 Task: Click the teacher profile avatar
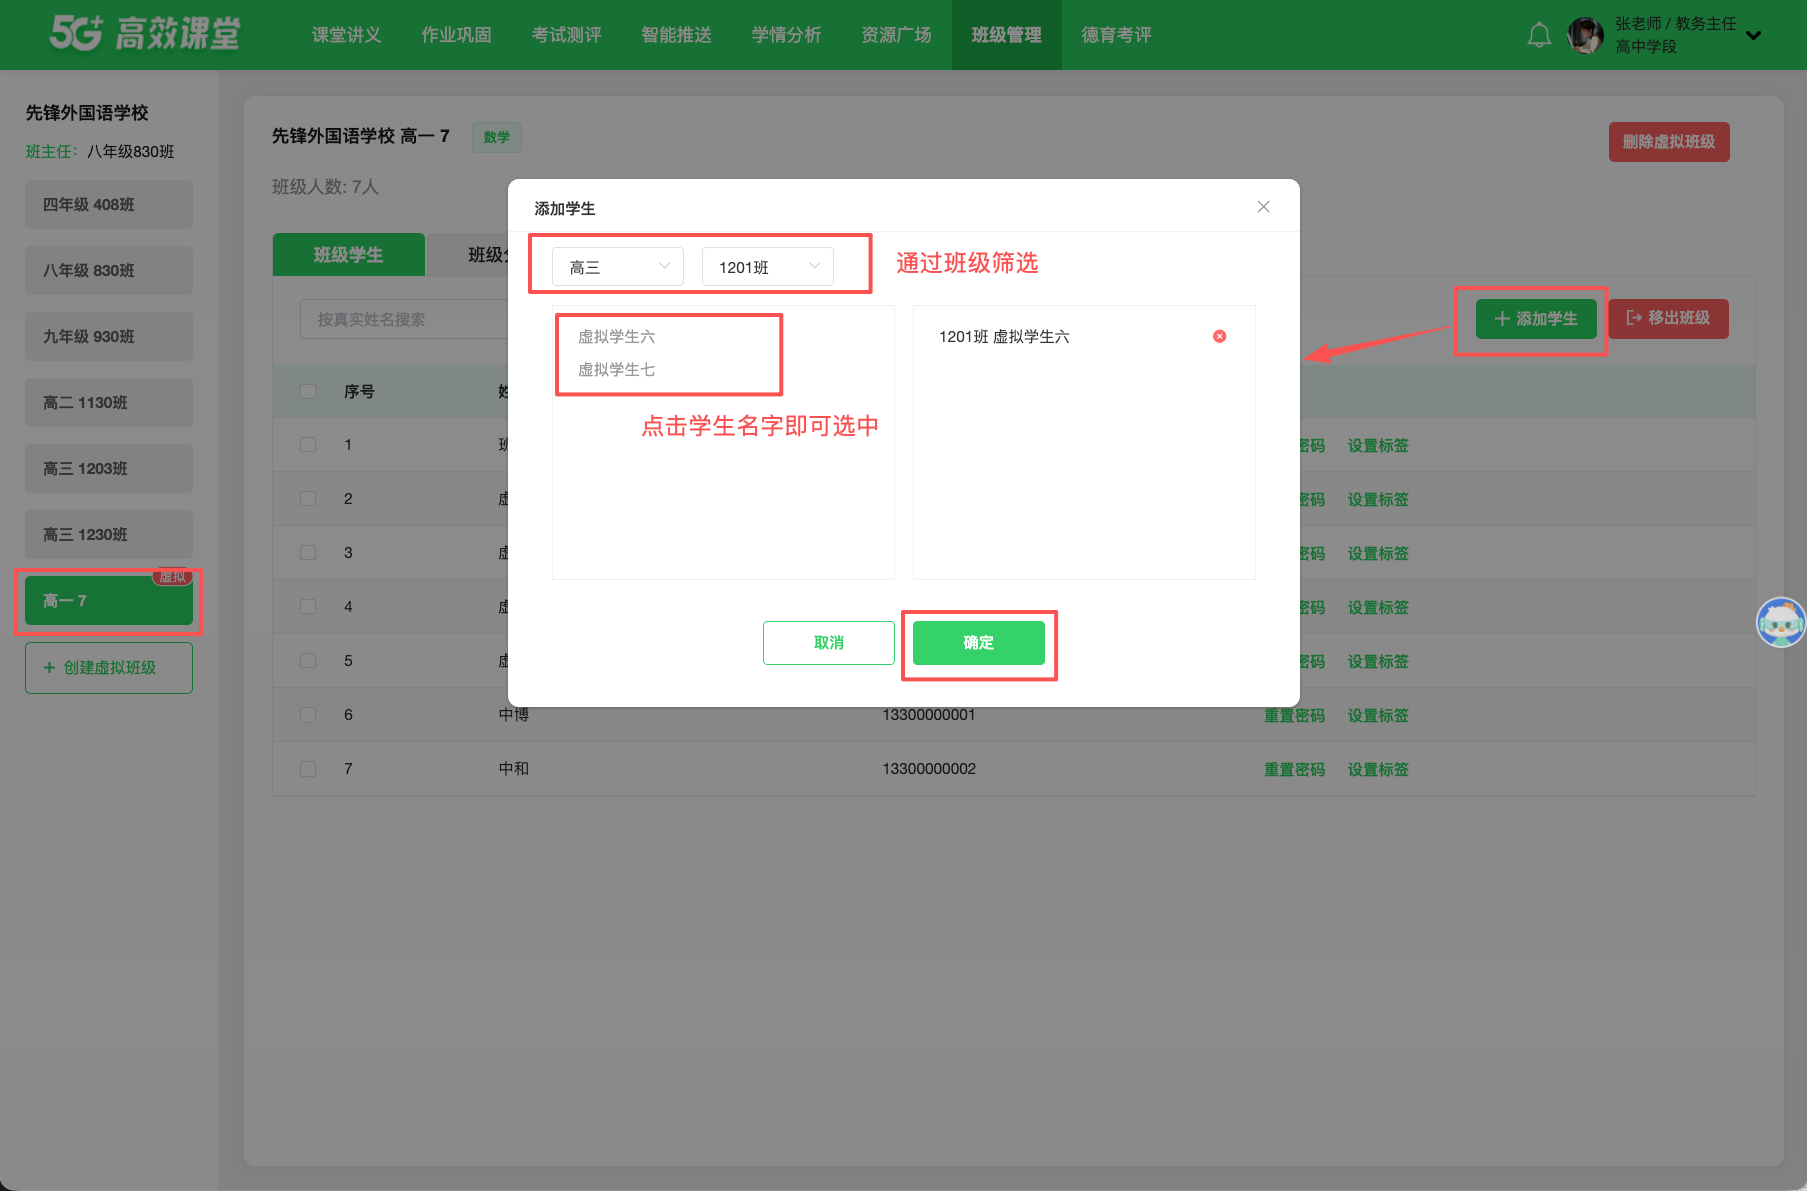[x=1585, y=35]
